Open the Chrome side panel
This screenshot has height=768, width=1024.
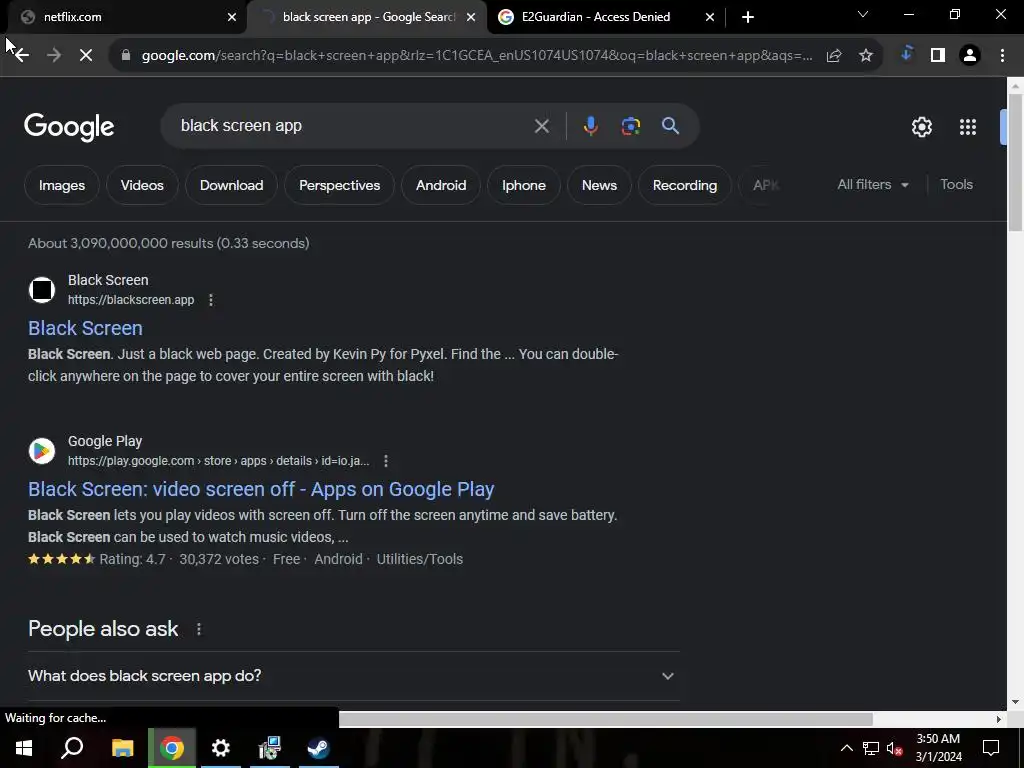pyautogui.click(x=938, y=56)
